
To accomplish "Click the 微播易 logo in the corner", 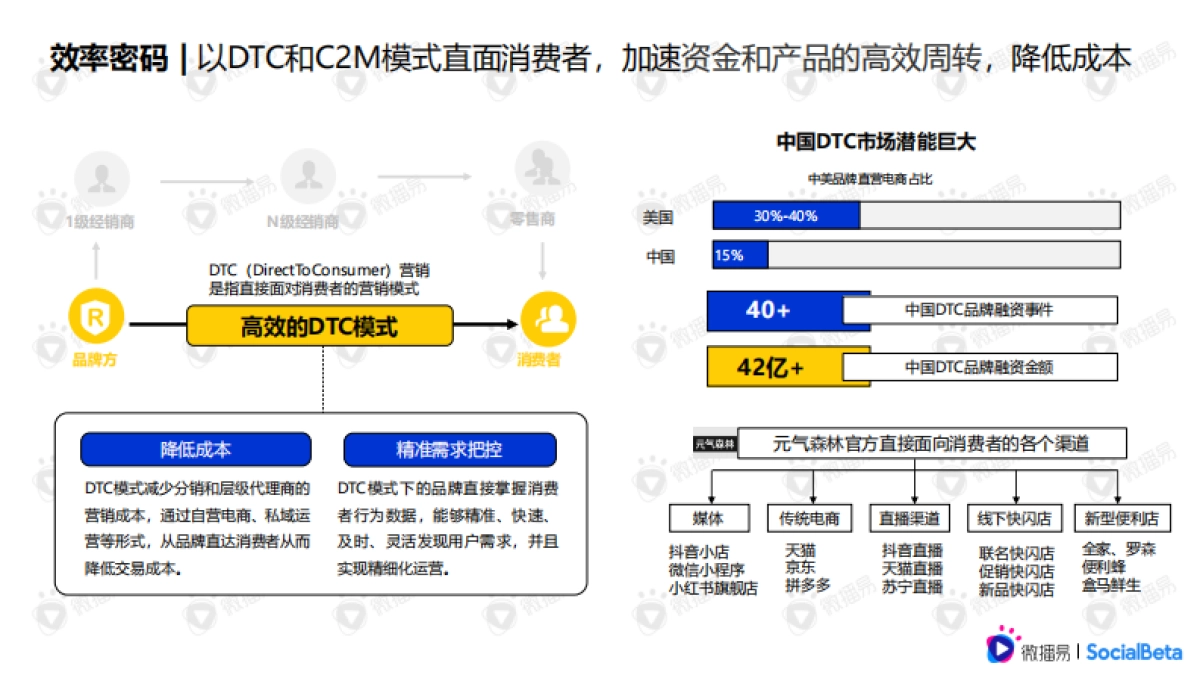I will click(1035, 650).
